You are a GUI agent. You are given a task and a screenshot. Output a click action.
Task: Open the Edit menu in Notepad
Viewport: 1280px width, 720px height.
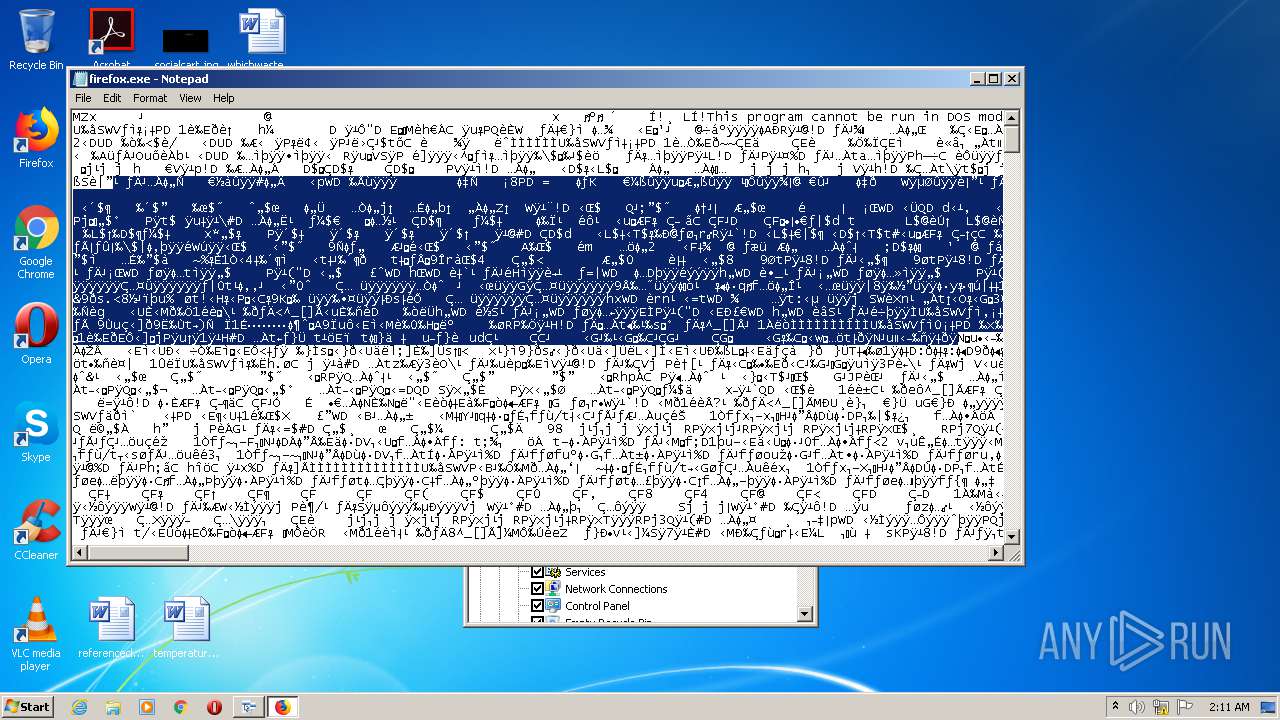click(112, 98)
